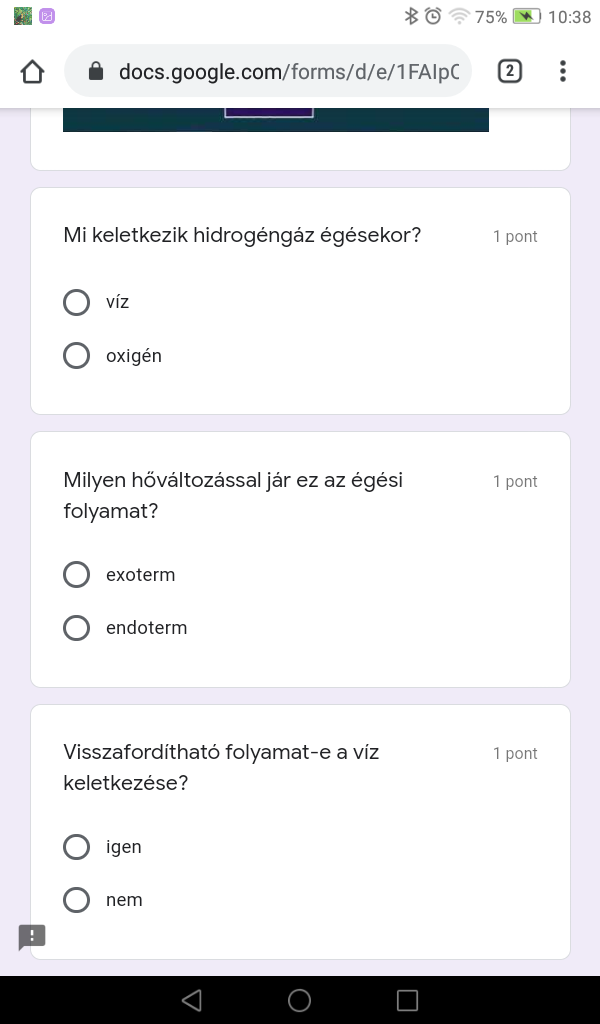The image size is (600, 1024).
Task: Mark "igen" as the answer
Action: point(77,847)
